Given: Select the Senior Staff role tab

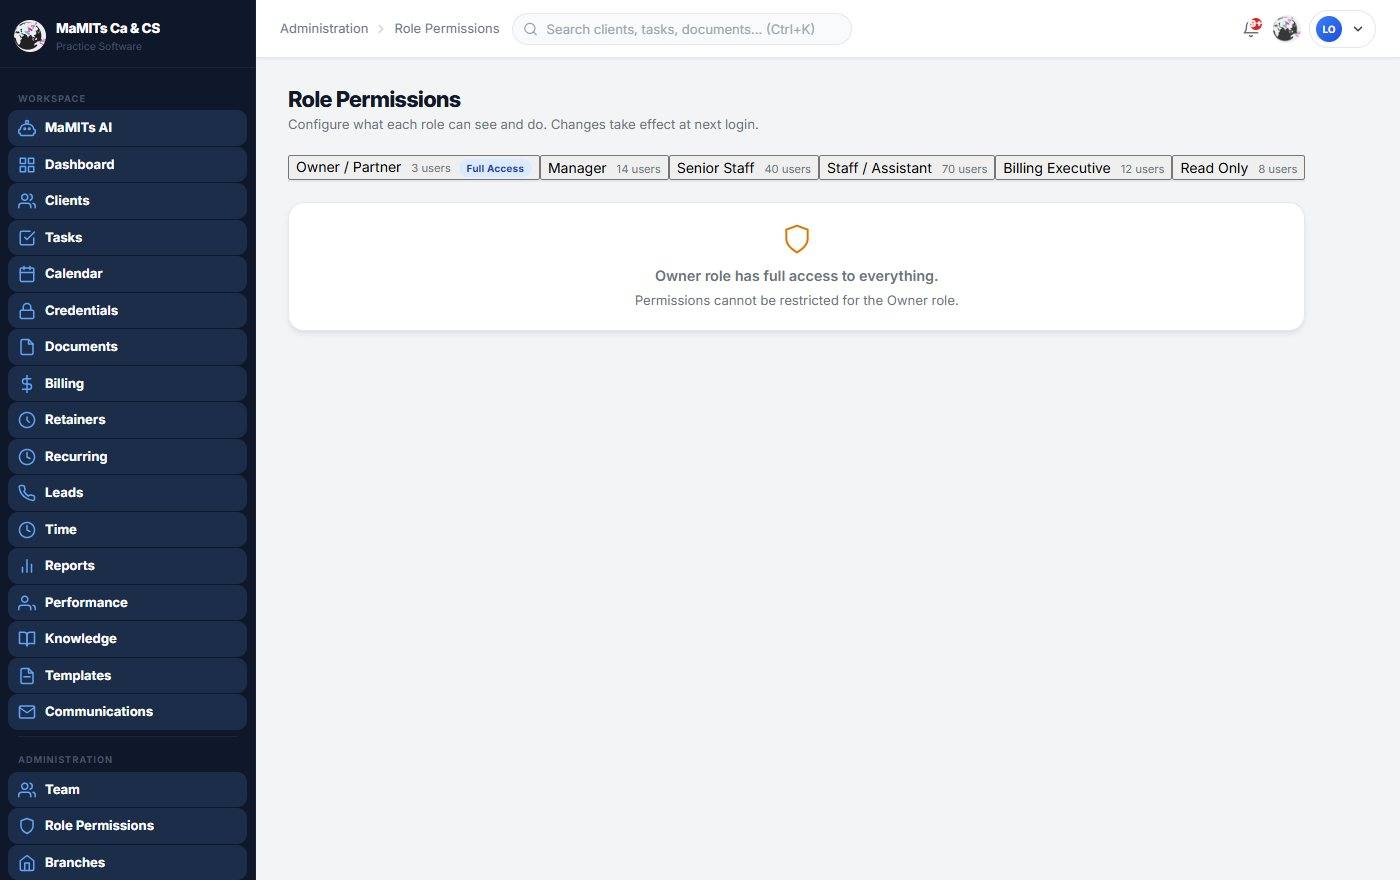Looking at the screenshot, I should [744, 168].
